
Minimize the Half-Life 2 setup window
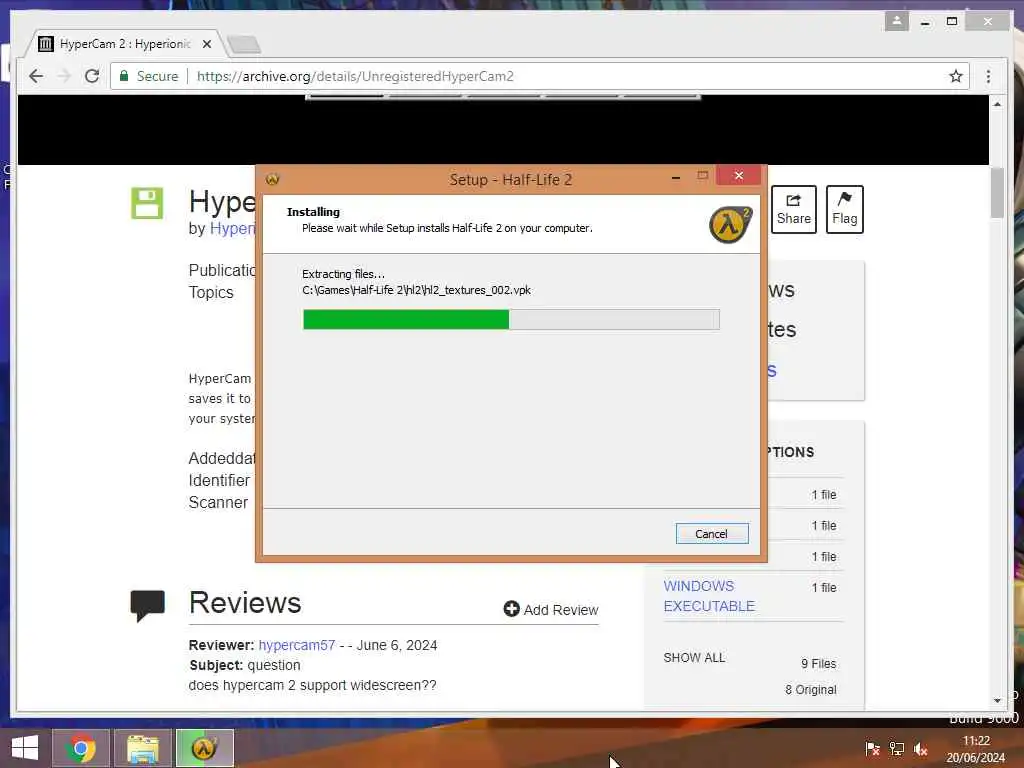pyautogui.click(x=676, y=176)
